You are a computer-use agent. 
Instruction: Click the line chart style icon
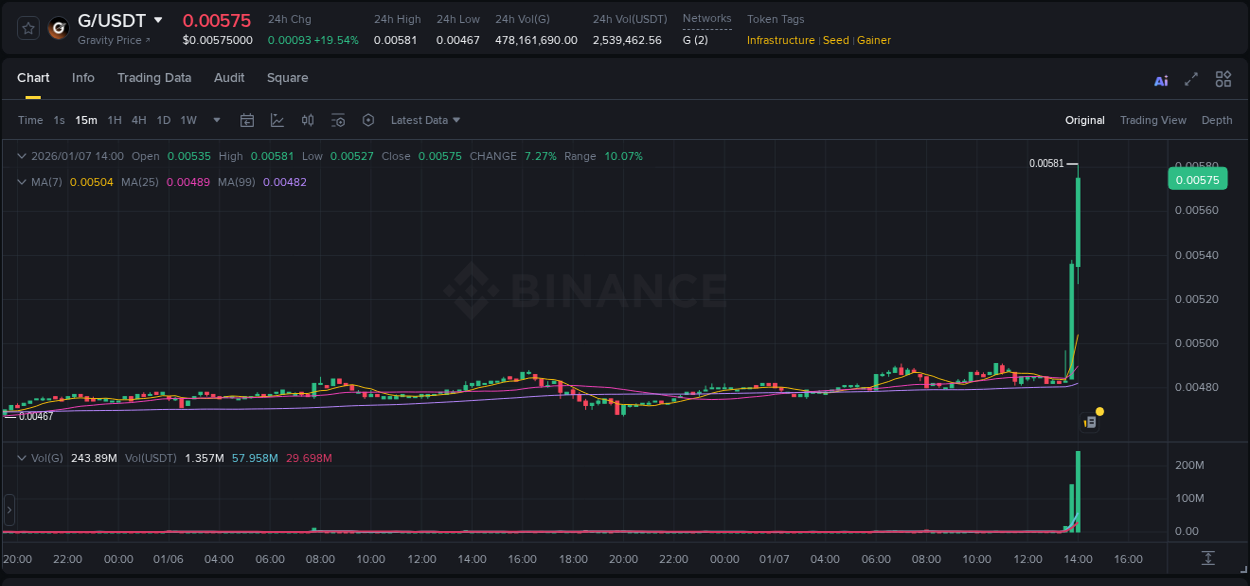click(x=277, y=120)
